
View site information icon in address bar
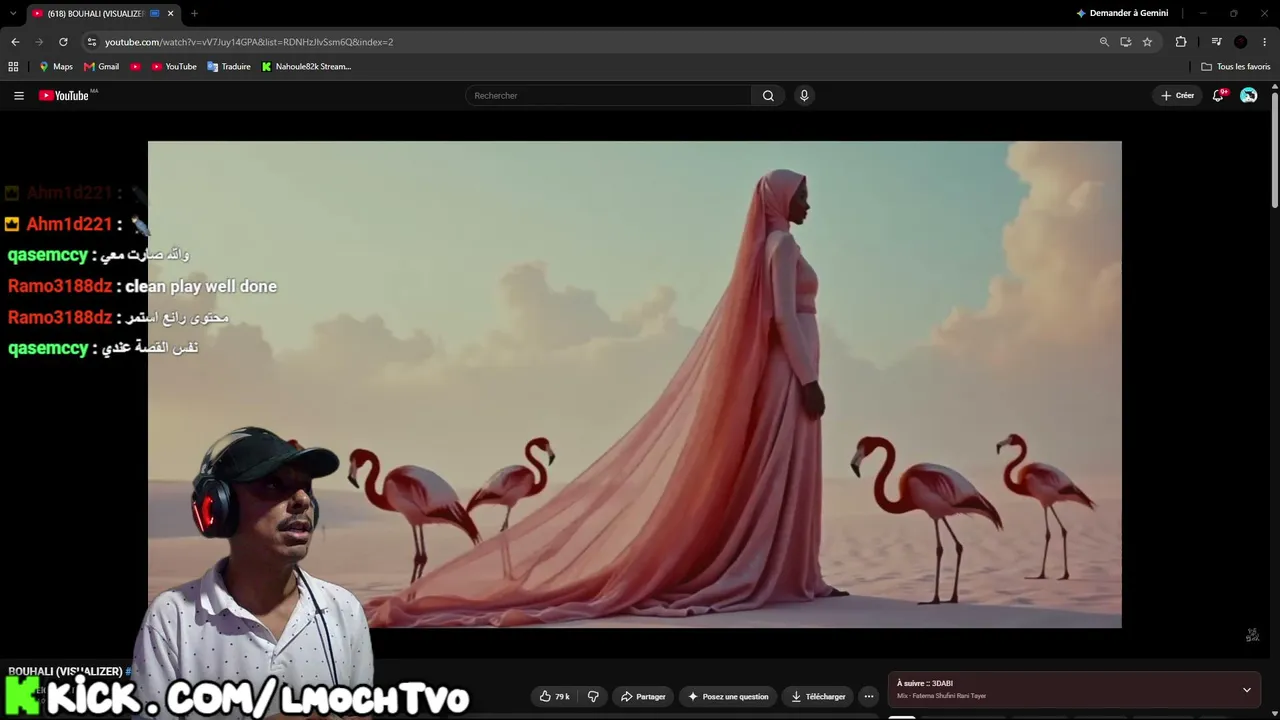pos(92,42)
